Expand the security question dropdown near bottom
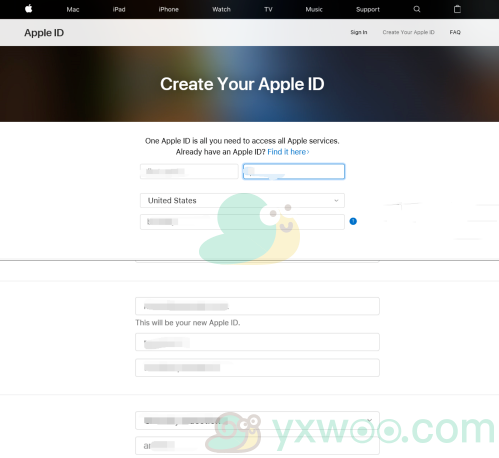The height and width of the screenshot is (458, 499). (257, 421)
